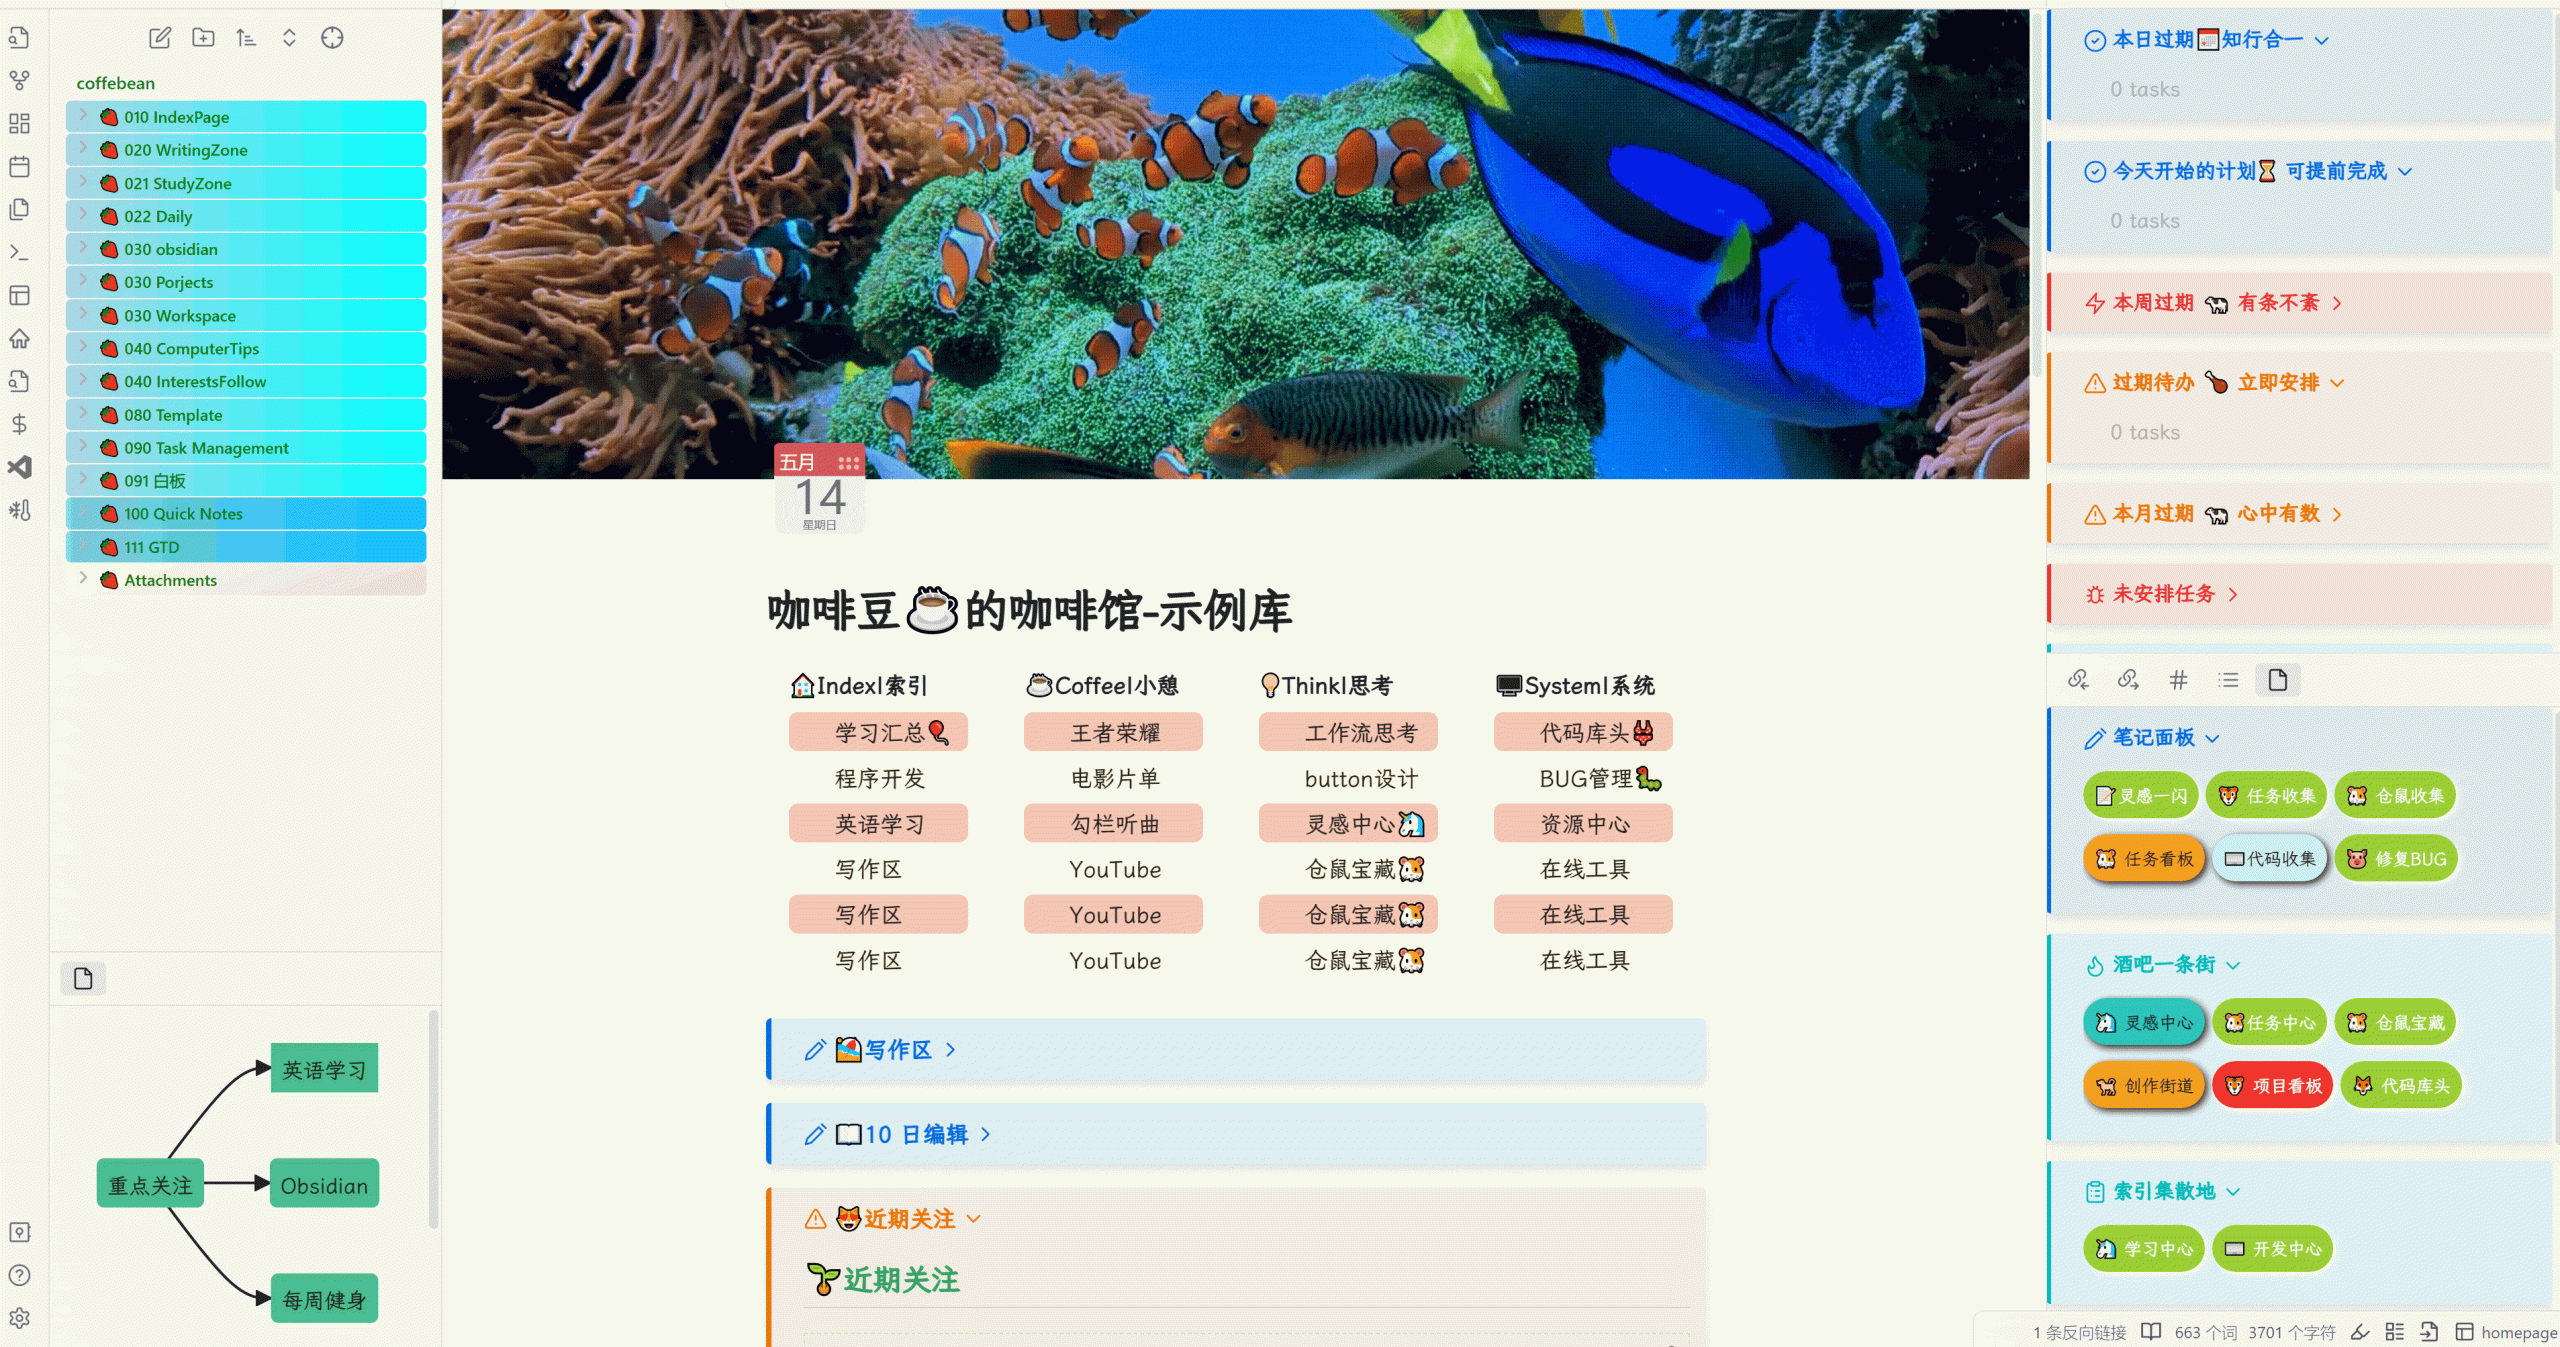
Task: Open the graph view ribbon icon
Action: pos(19,80)
